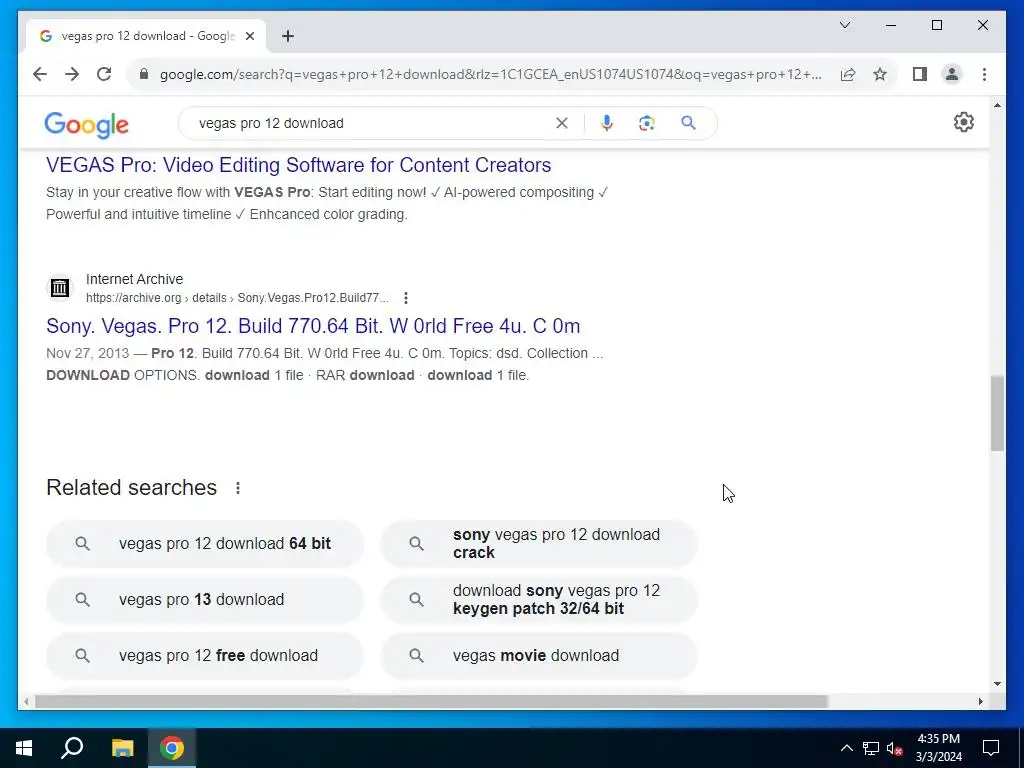Open the taskbar clock and date
The height and width of the screenshot is (768, 1024).
[x=938, y=748]
